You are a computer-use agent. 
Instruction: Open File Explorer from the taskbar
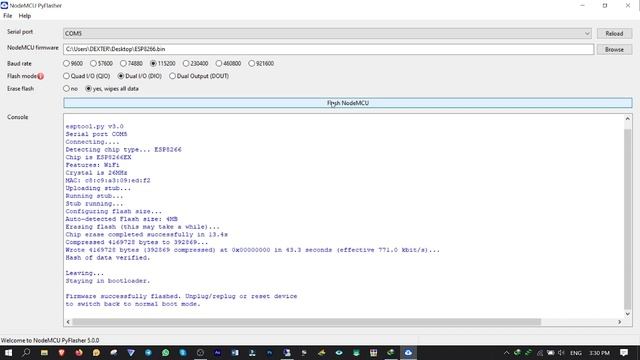44,353
